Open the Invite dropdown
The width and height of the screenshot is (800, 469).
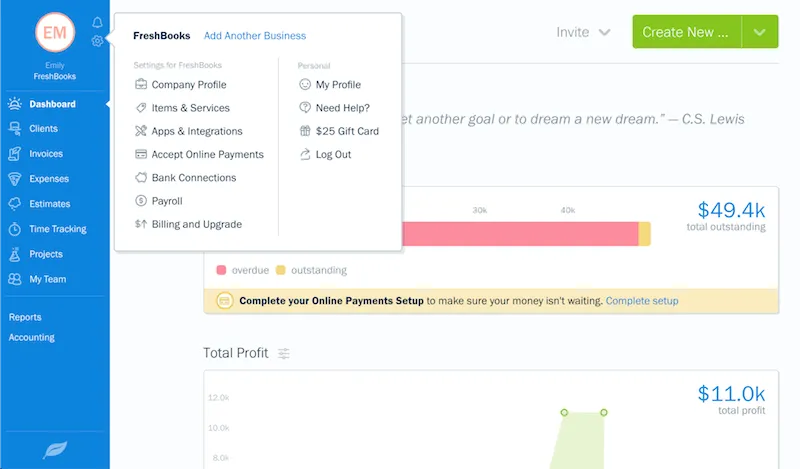pyautogui.click(x=583, y=32)
